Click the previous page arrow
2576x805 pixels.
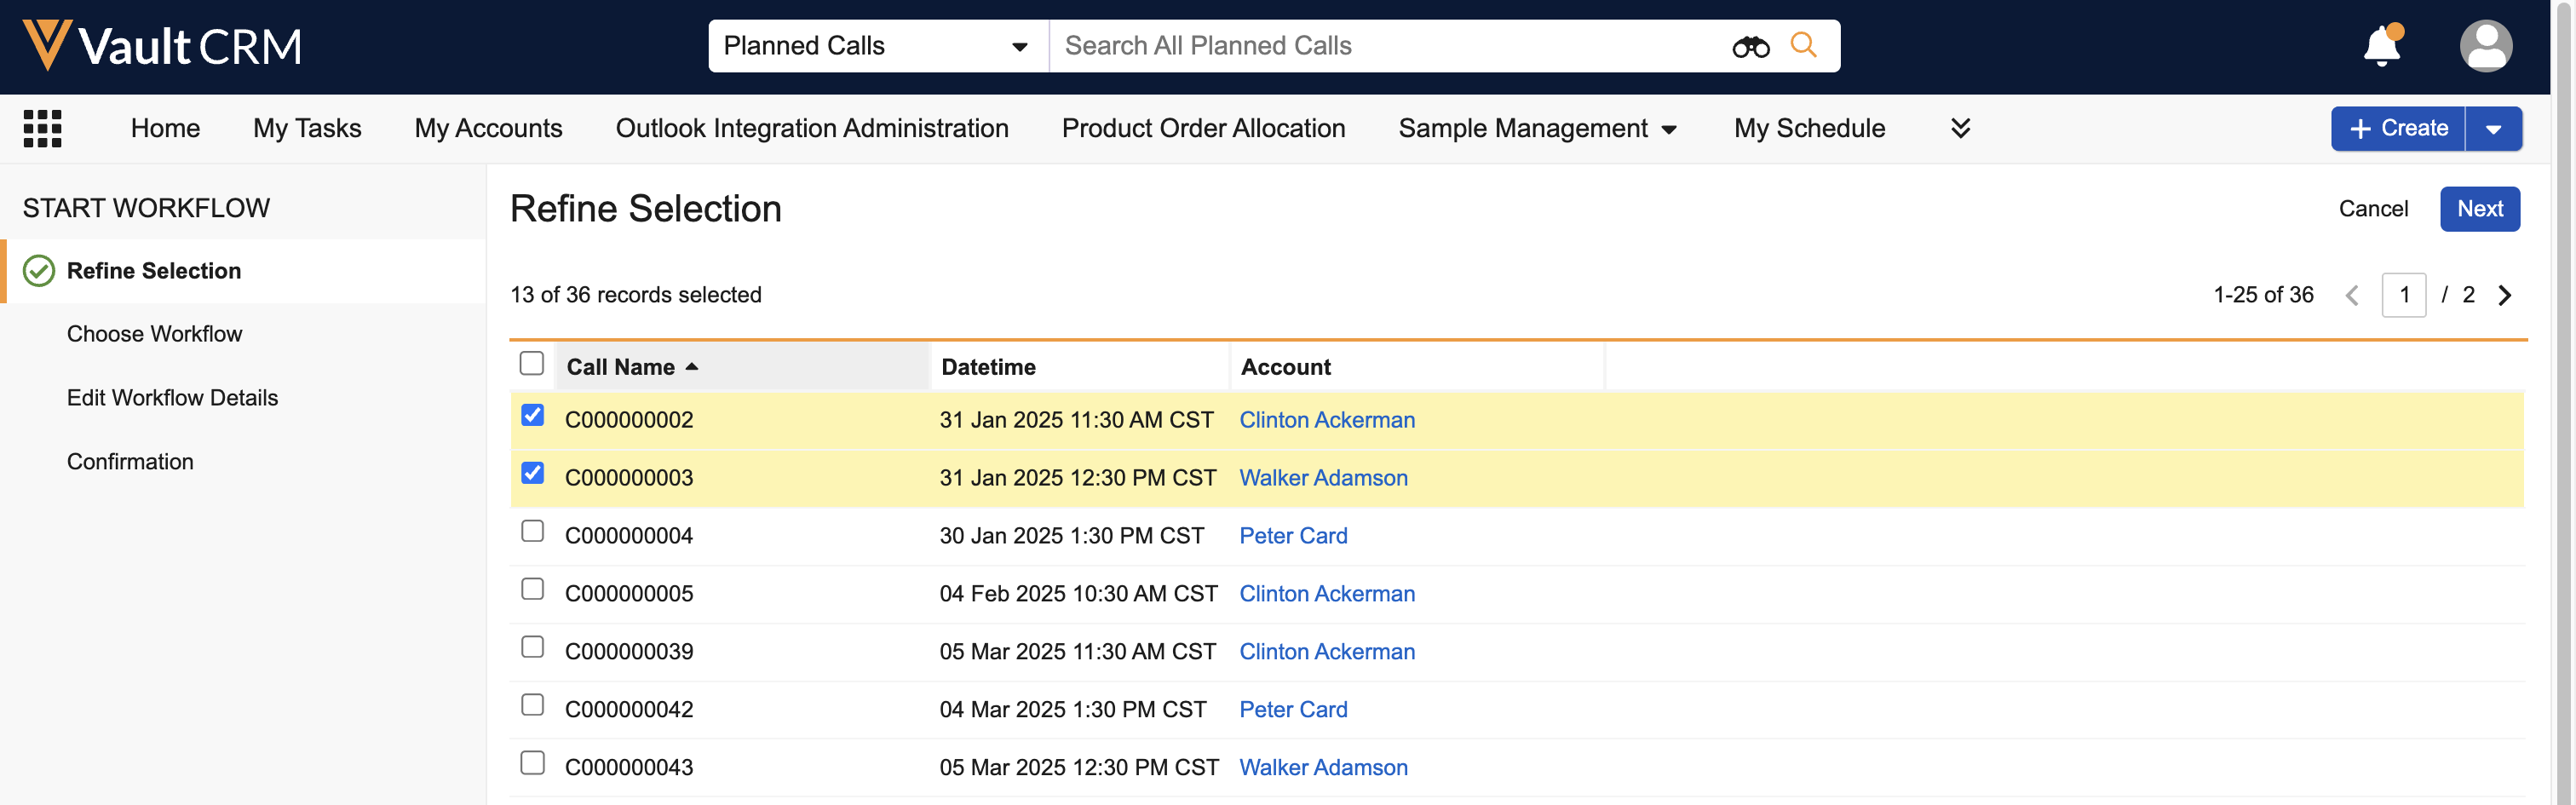[2352, 295]
